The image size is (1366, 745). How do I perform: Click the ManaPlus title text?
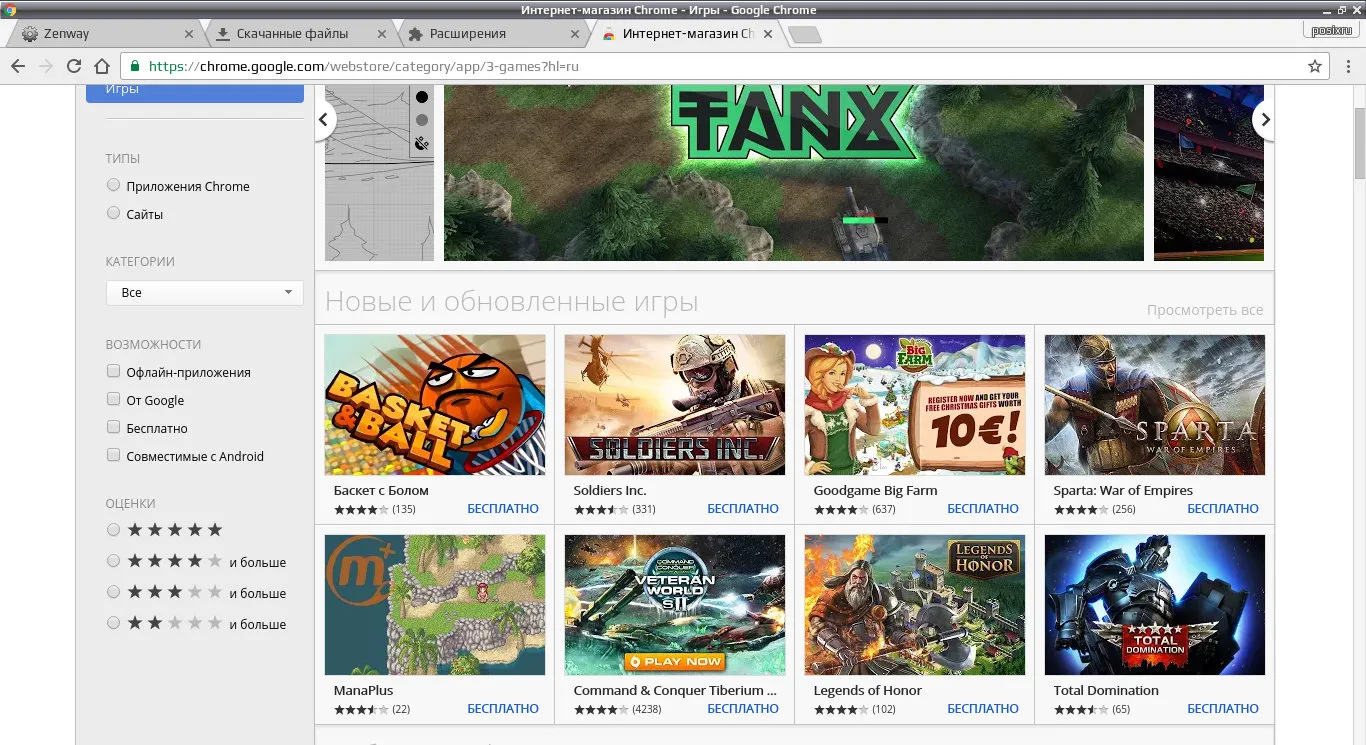pos(363,690)
